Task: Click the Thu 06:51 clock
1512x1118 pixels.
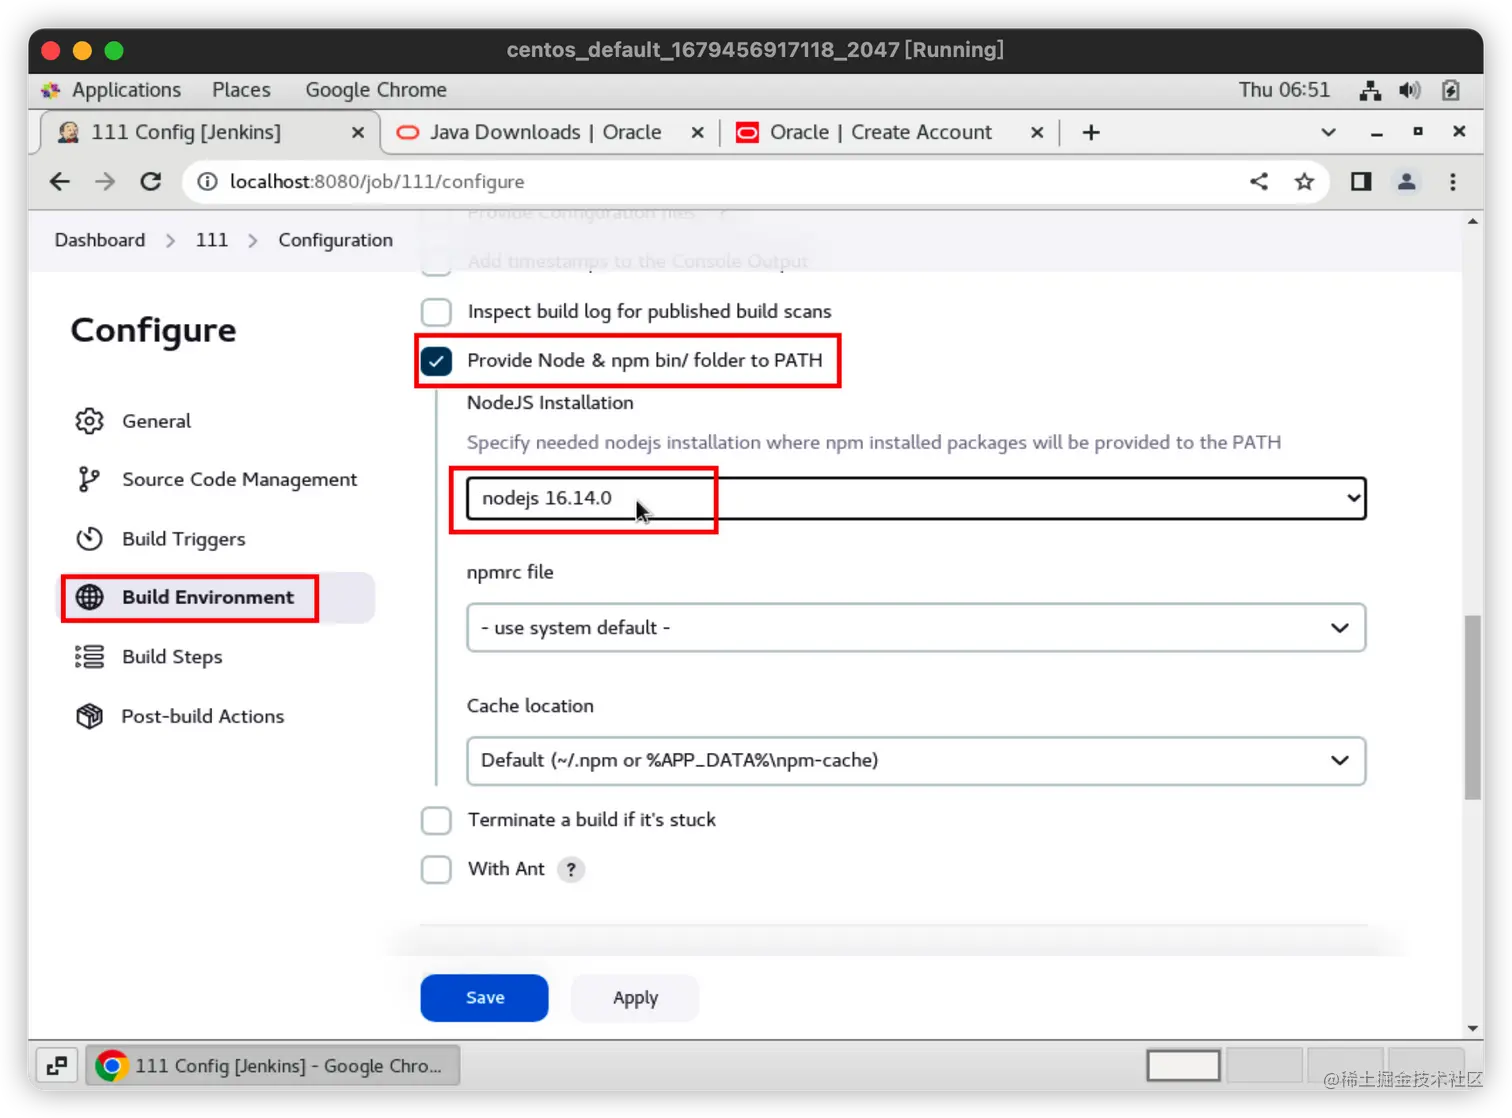Action: pos(1284,90)
